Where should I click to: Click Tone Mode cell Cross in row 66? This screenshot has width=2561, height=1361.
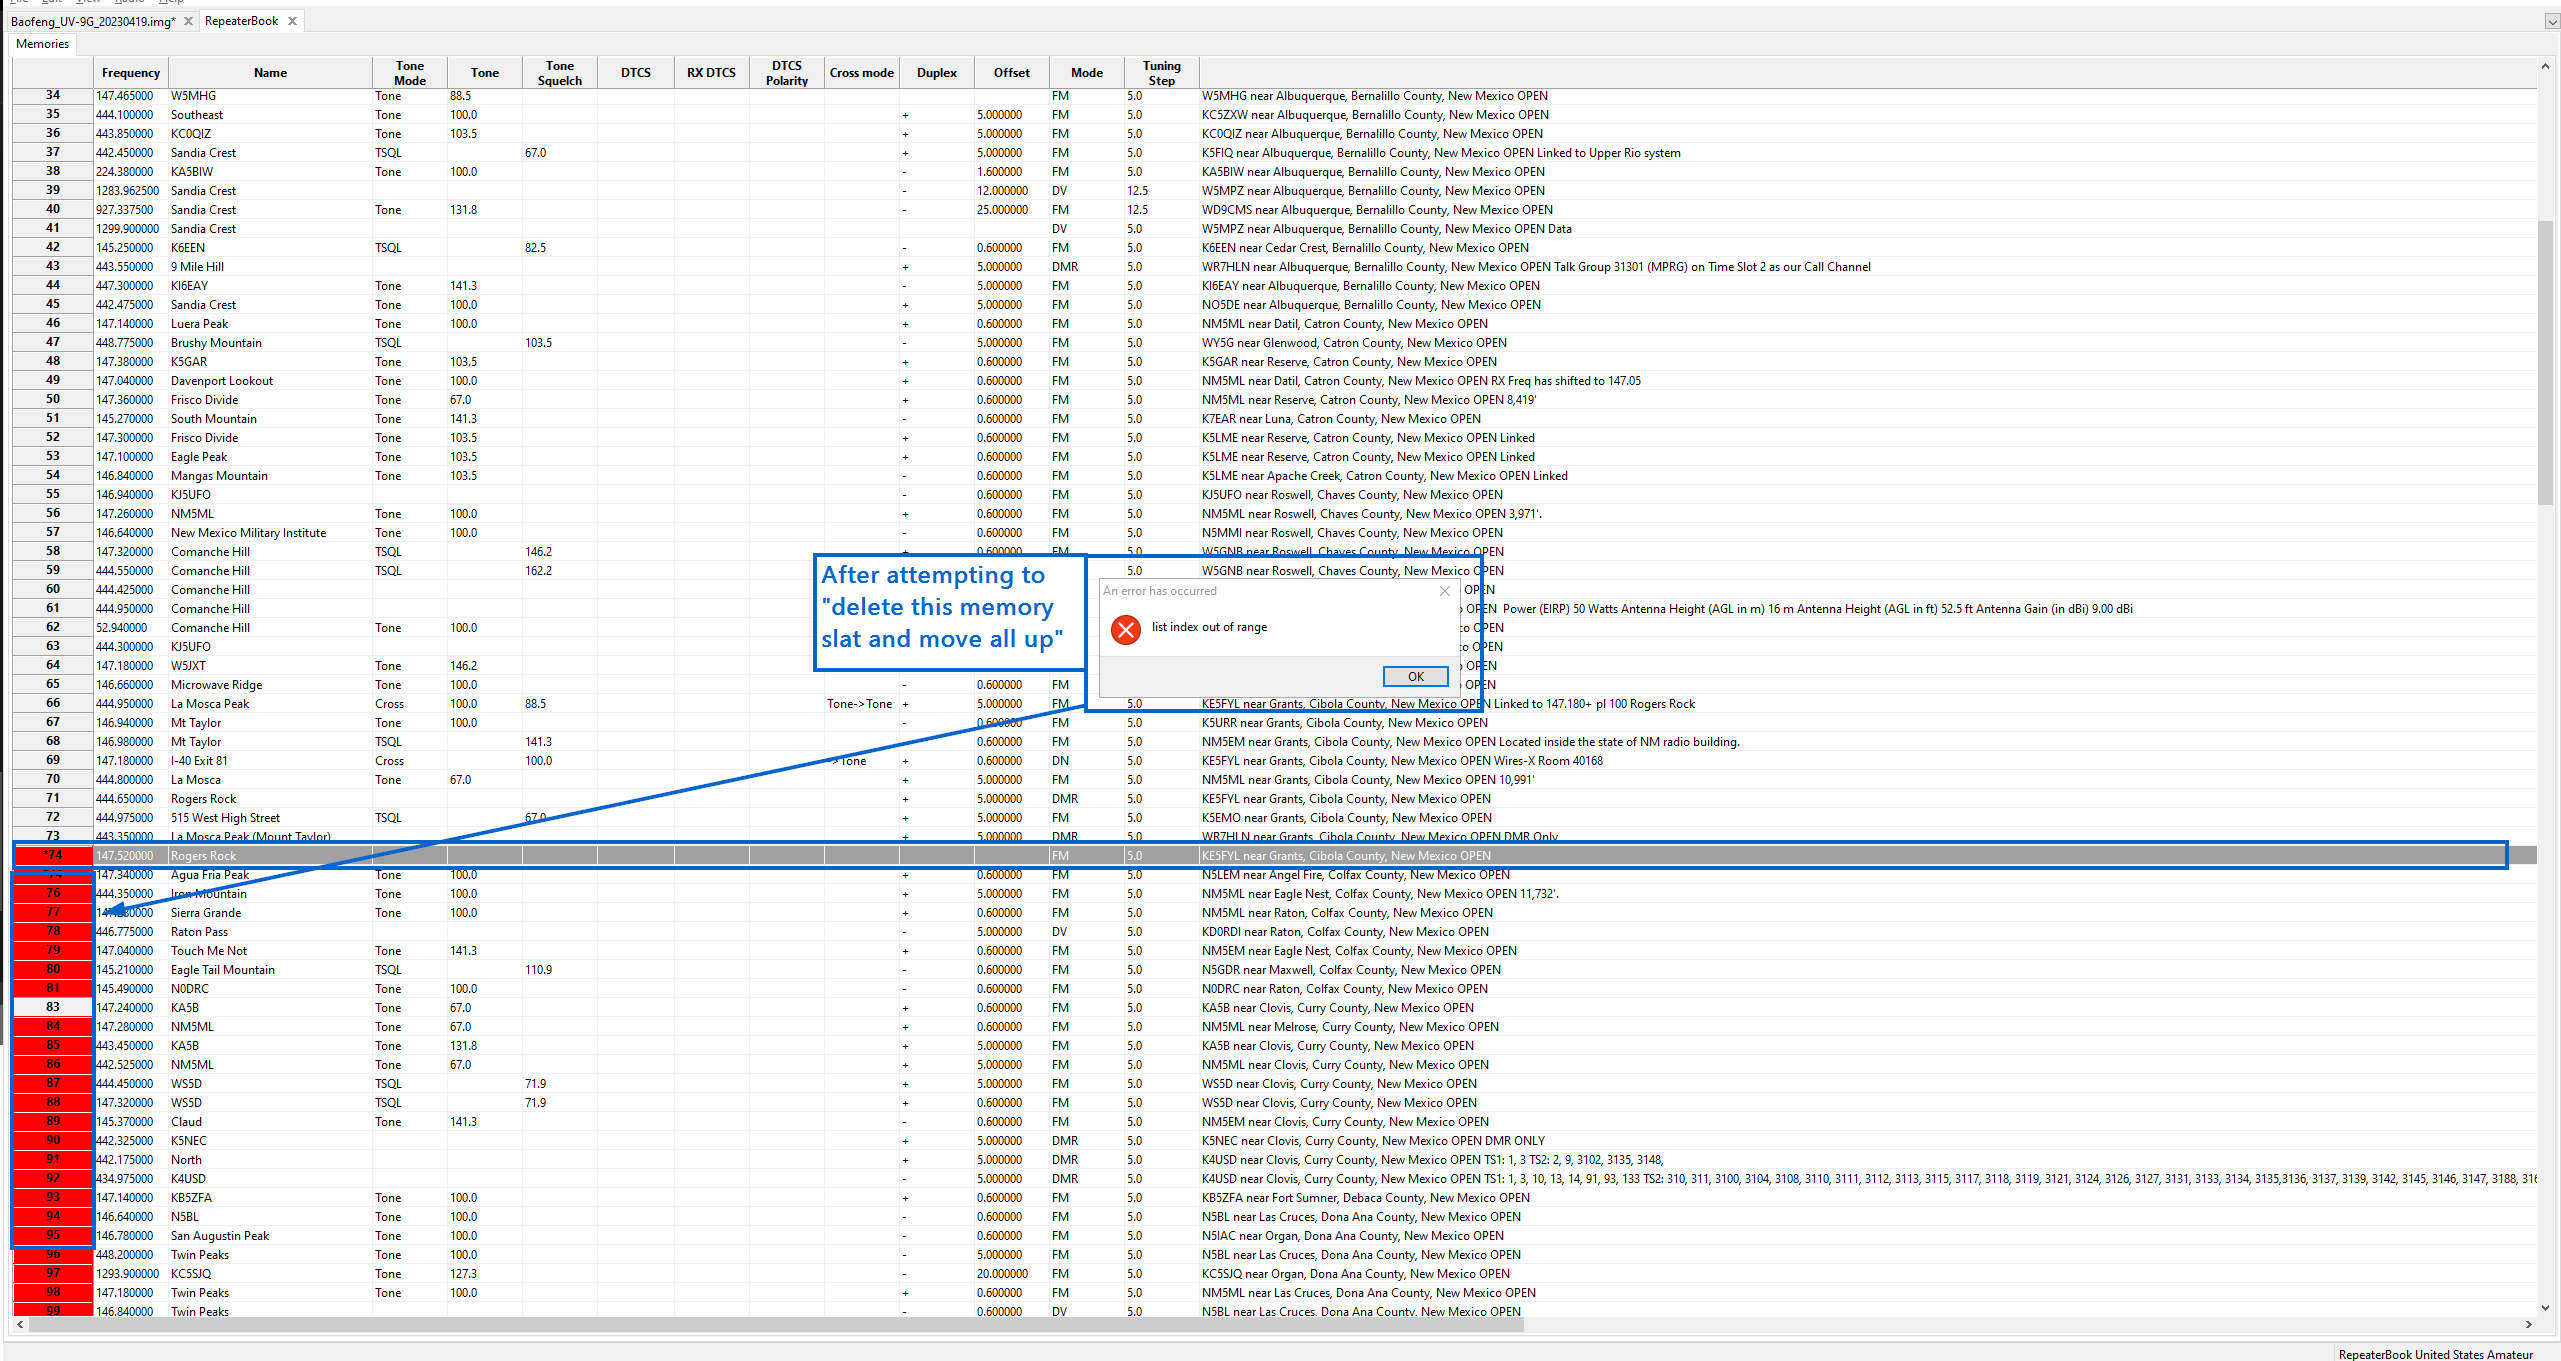tap(410, 704)
